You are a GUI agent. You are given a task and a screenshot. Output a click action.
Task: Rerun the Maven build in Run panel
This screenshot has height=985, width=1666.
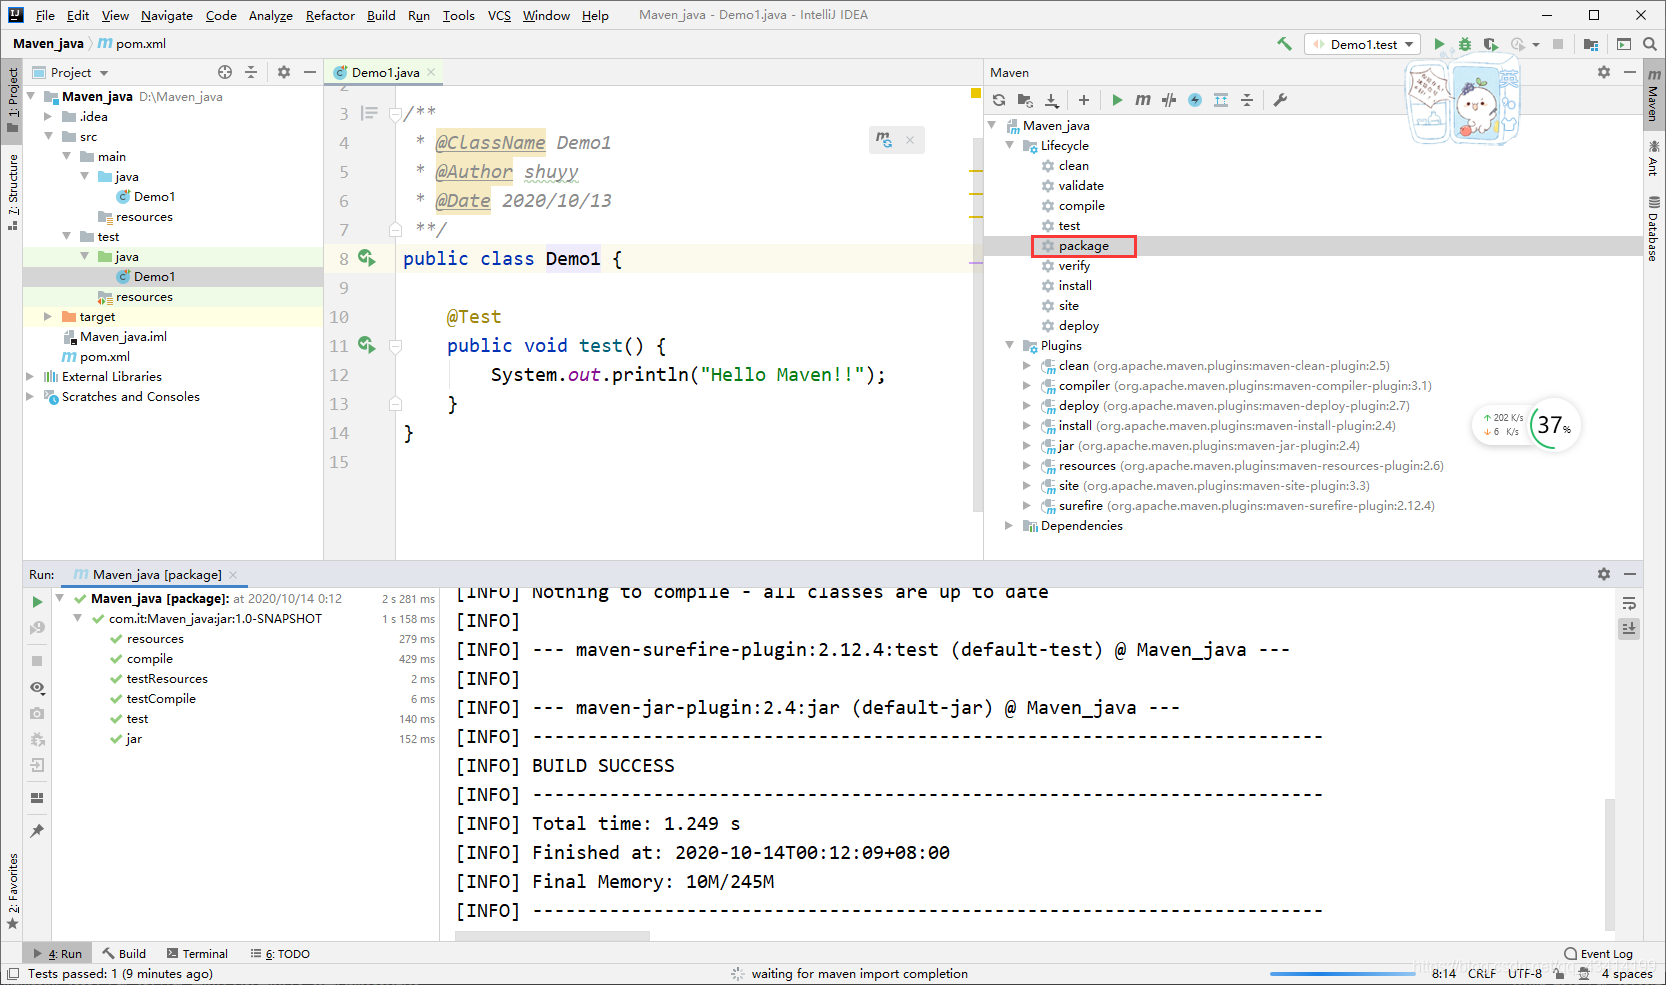click(x=37, y=602)
